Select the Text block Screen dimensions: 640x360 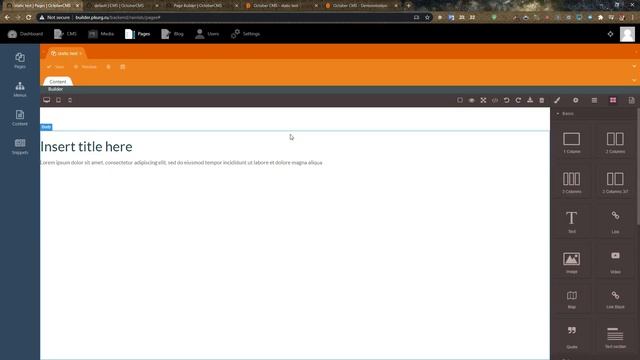pos(571,222)
